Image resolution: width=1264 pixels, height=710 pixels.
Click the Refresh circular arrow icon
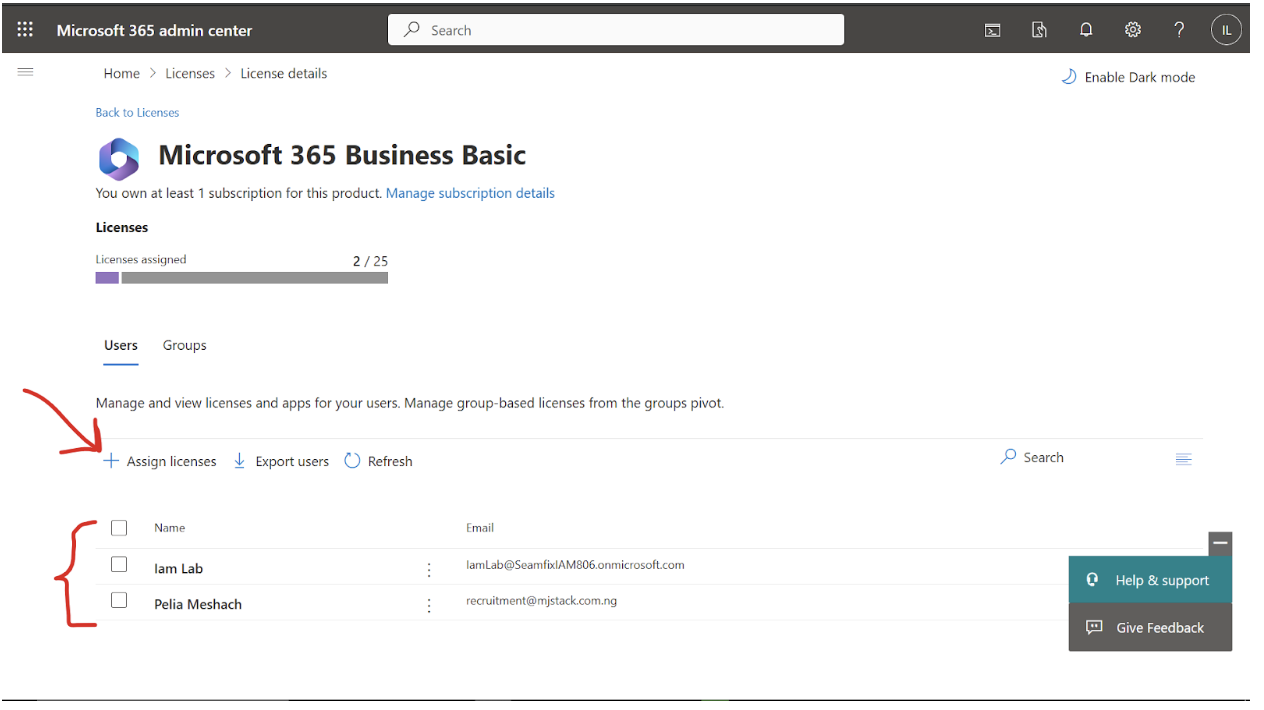[352, 461]
